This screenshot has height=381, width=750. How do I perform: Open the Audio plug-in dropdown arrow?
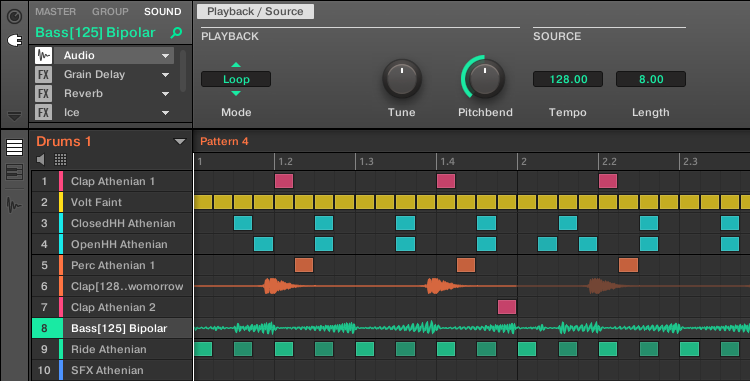165,56
